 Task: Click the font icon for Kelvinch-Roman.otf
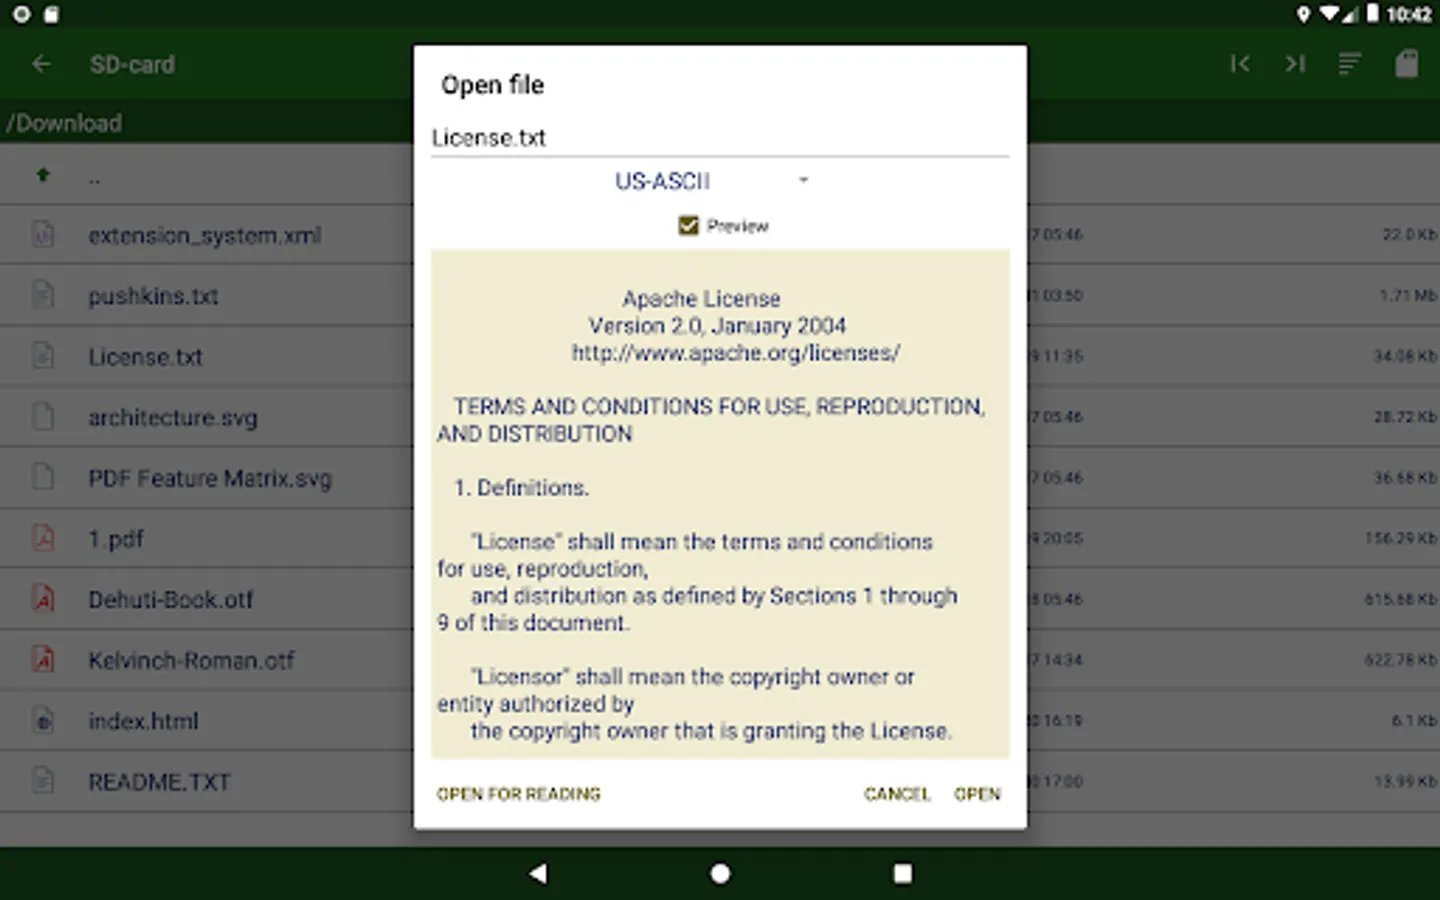tap(43, 659)
